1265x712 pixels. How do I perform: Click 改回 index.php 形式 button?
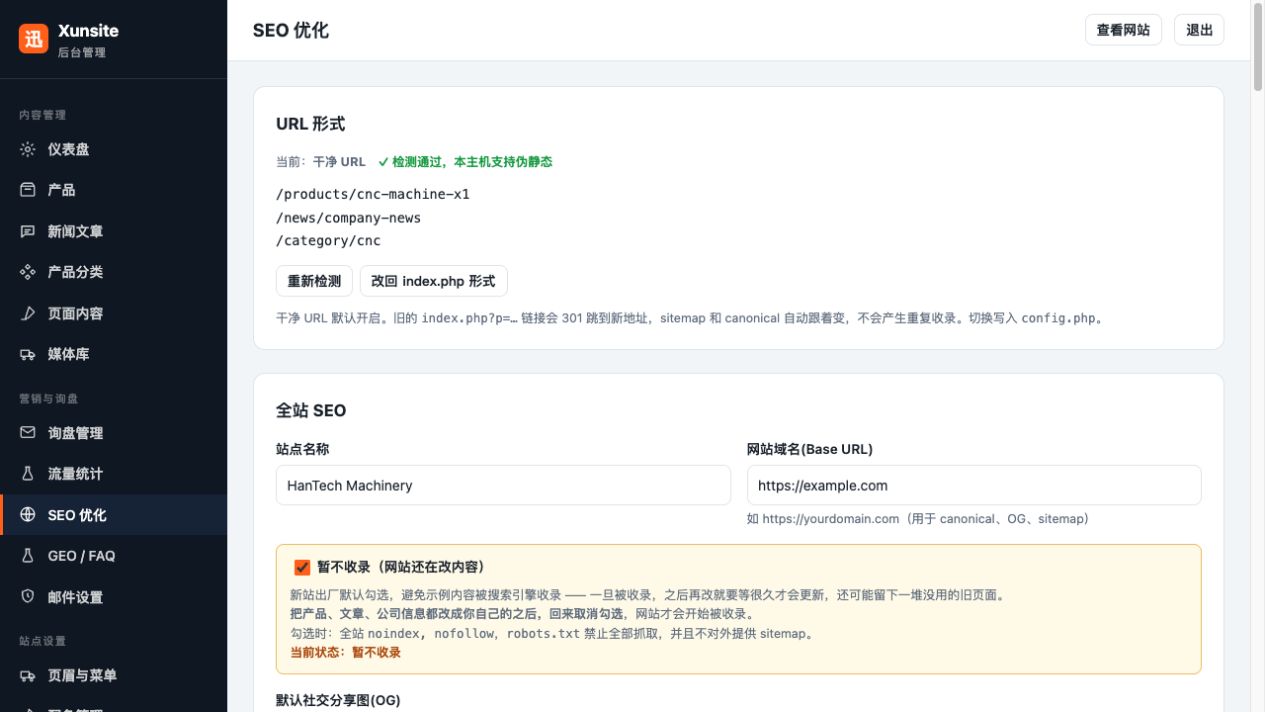(x=433, y=281)
